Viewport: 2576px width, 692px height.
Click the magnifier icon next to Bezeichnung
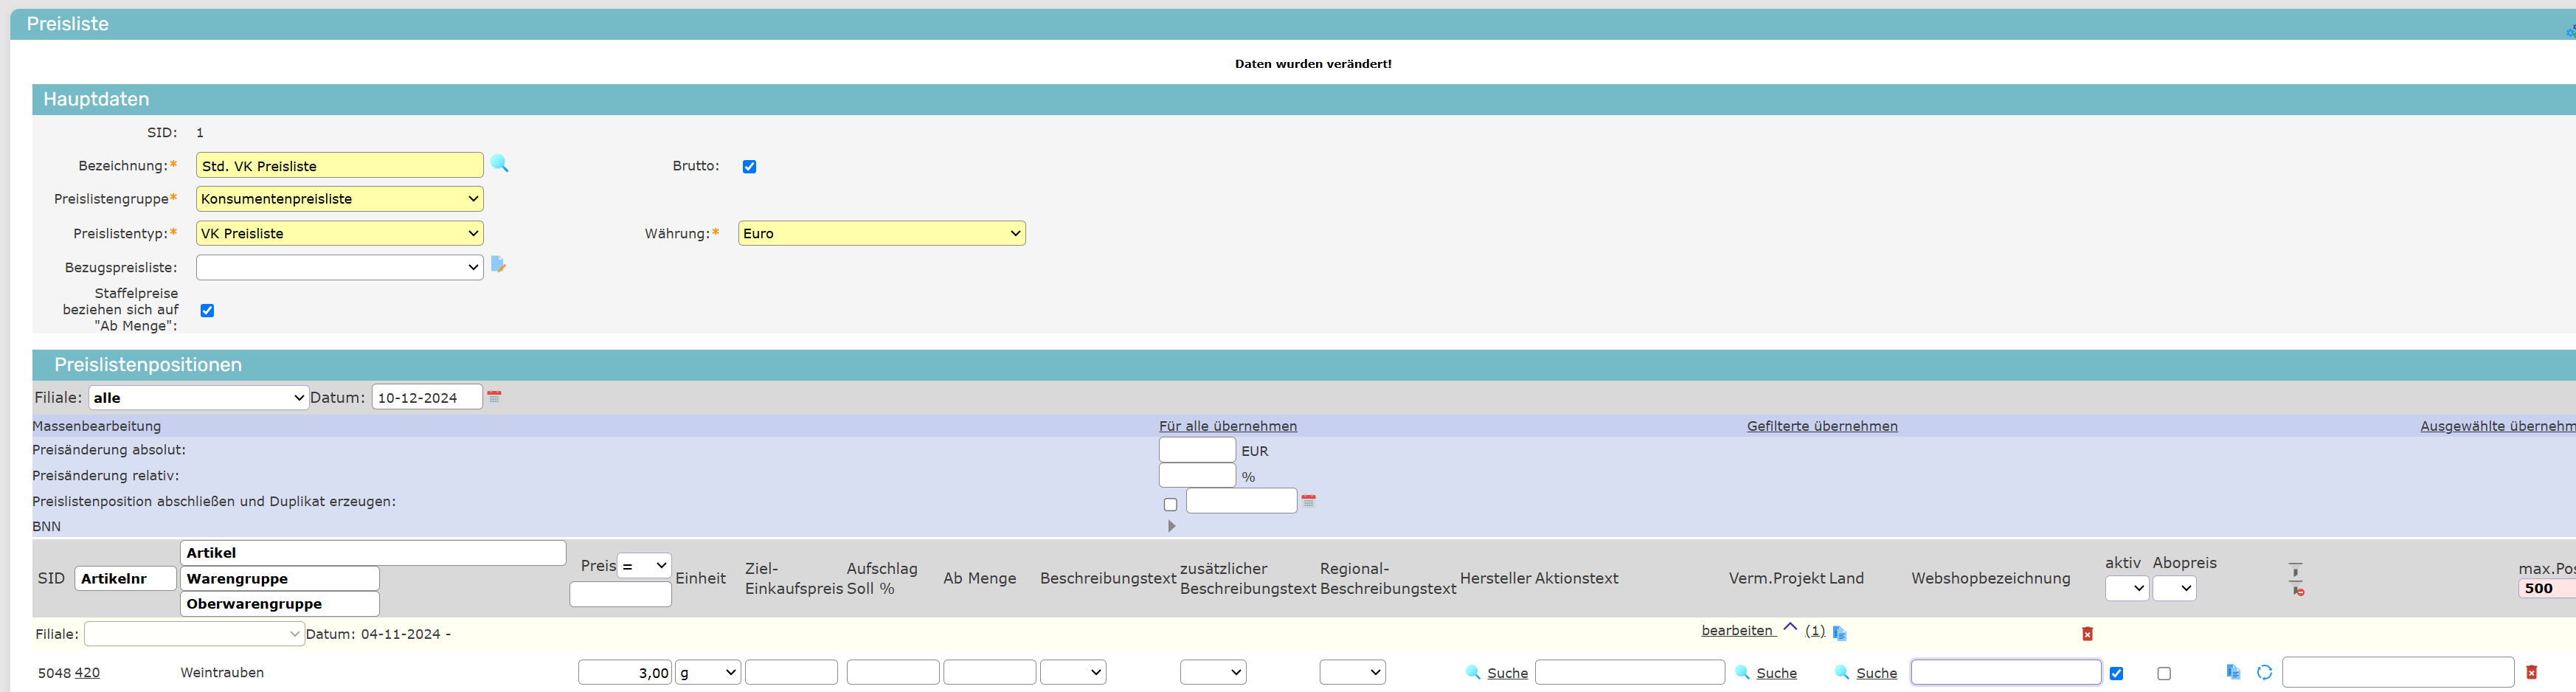tap(499, 164)
